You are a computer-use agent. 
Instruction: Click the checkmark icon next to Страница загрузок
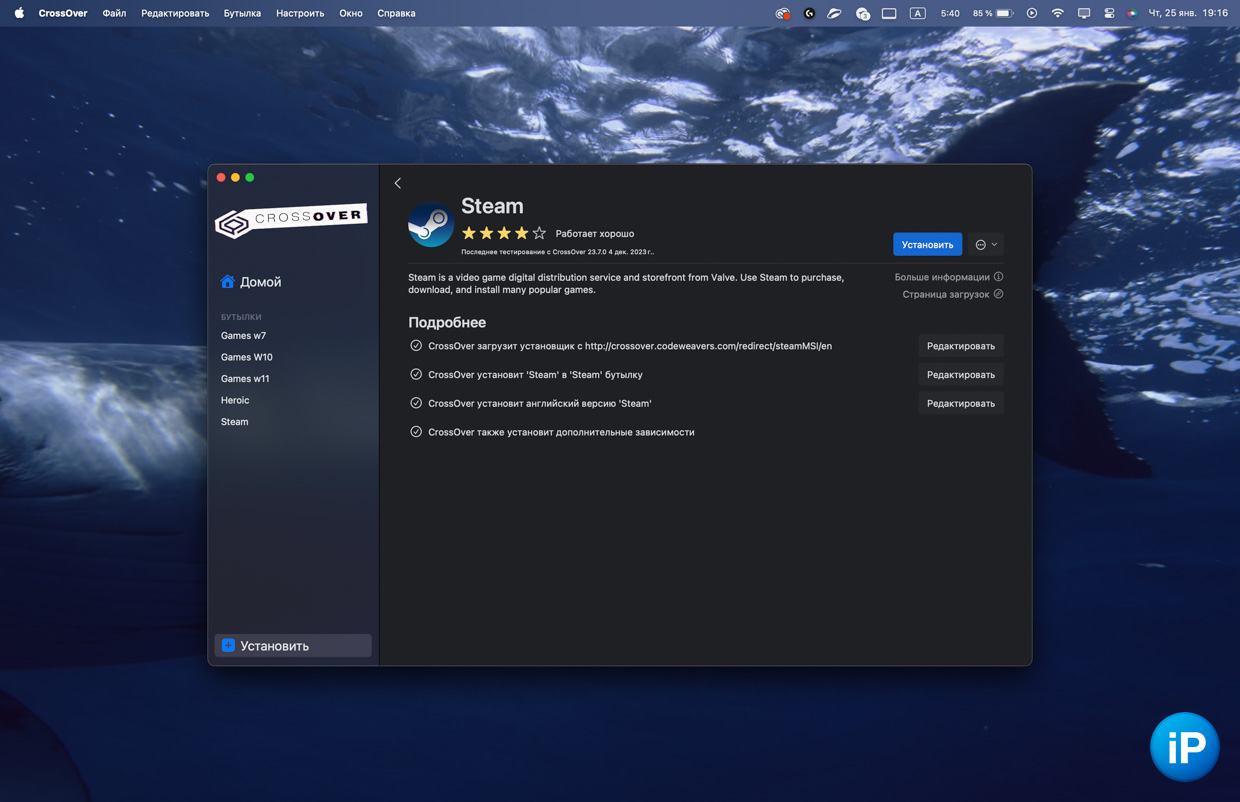tap(998, 294)
